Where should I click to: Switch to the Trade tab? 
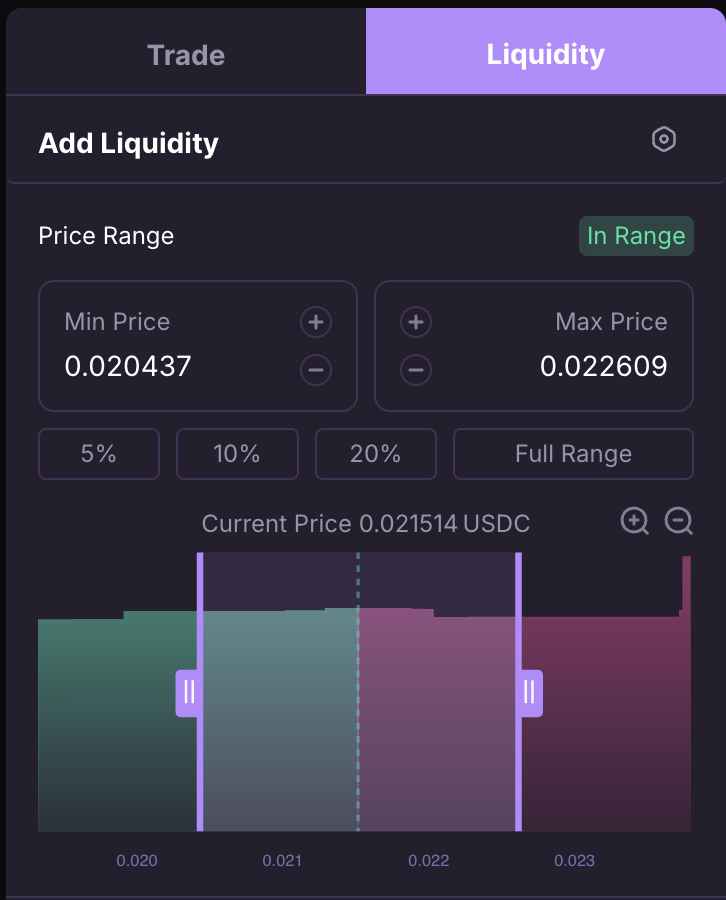pos(186,54)
